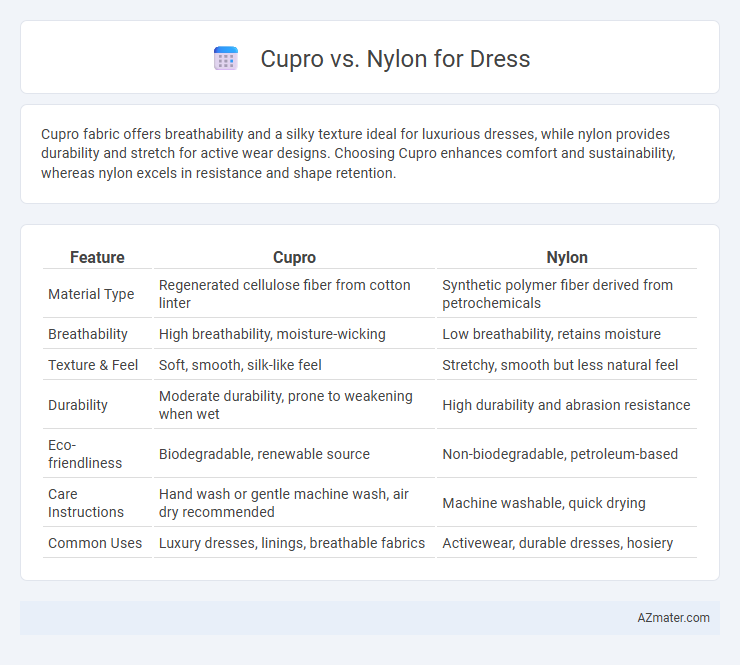Click 'Activewear, durable dresses, hosiery' cell
This screenshot has height=665, width=740.
click(x=567, y=543)
